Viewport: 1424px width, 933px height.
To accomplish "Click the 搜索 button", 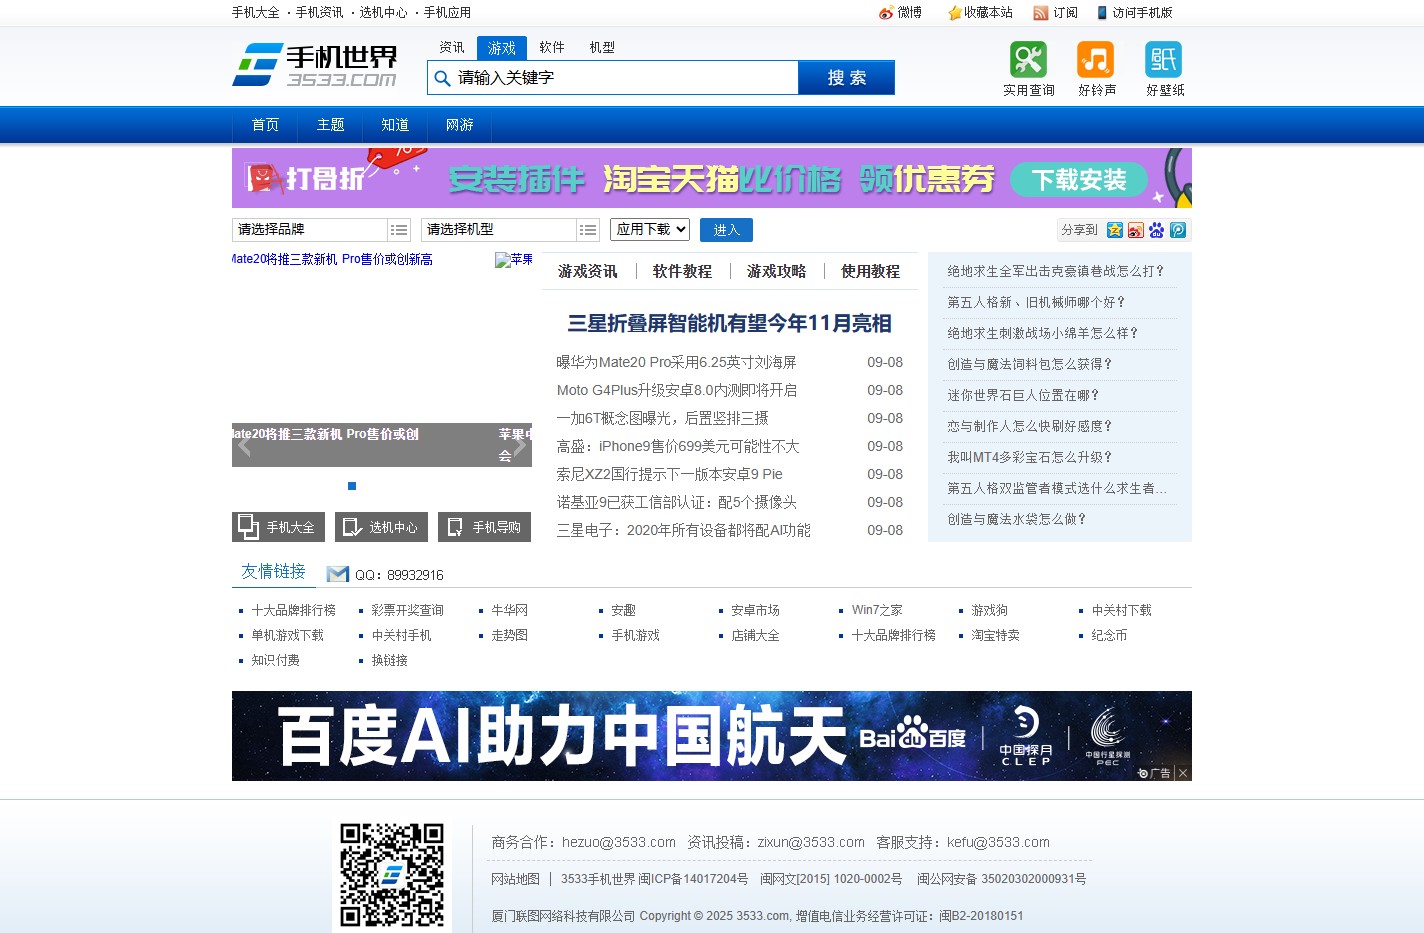I will click(x=846, y=78).
